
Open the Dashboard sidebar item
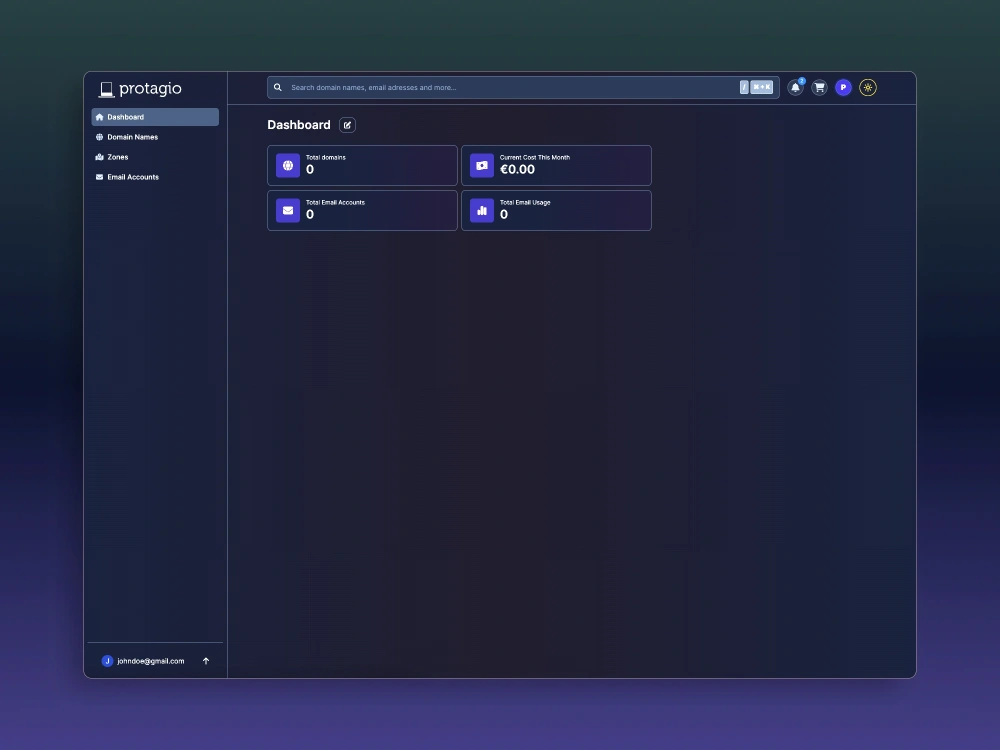(155, 117)
